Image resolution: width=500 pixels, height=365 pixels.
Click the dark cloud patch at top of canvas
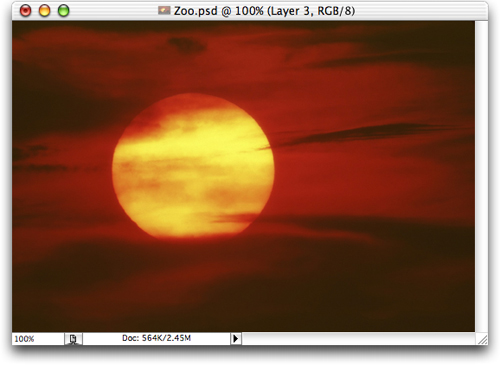coord(186,45)
